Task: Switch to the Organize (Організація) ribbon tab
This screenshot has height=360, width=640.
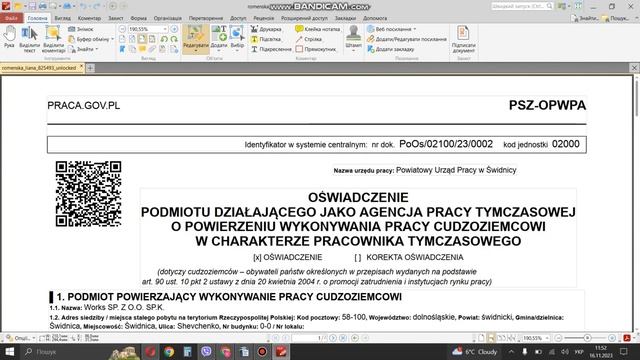Action: tap(168, 18)
